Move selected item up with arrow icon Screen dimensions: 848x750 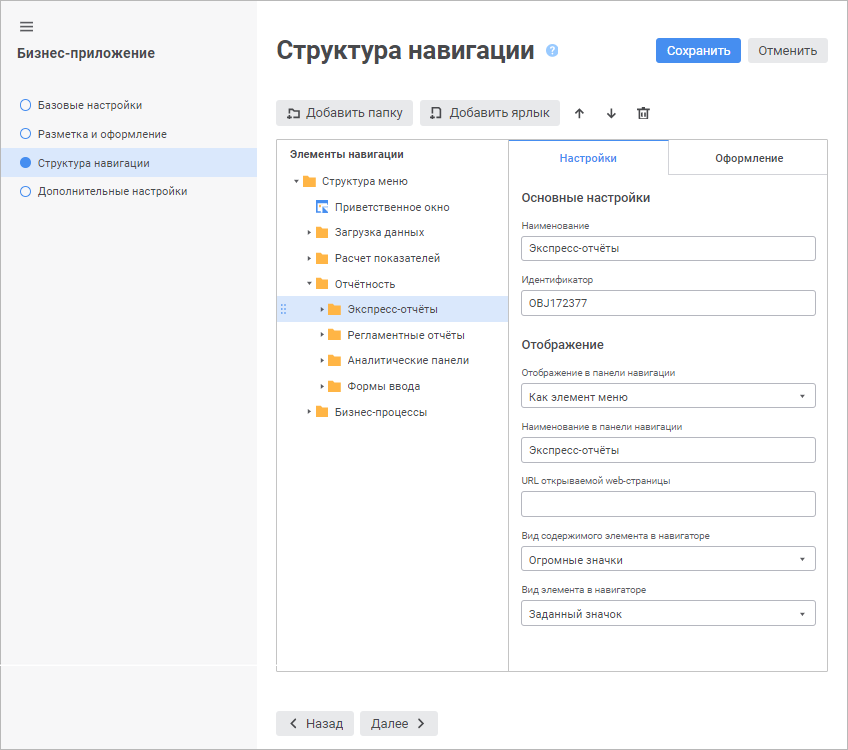click(579, 113)
